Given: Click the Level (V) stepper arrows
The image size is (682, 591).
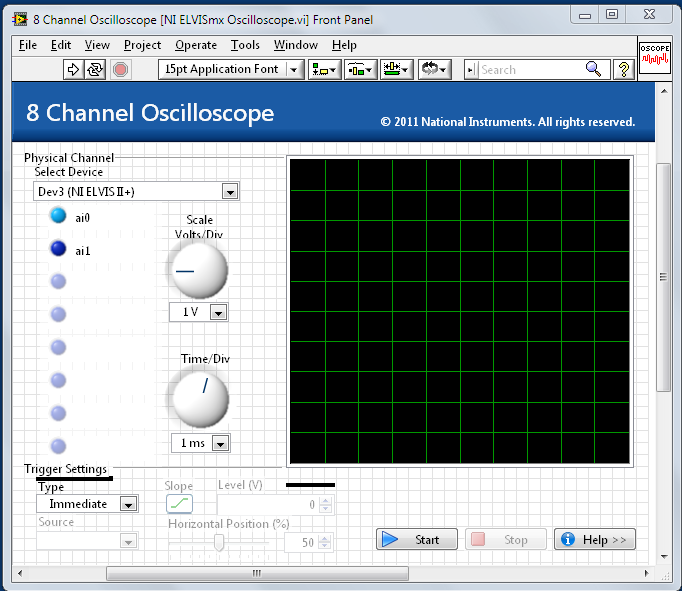Looking at the screenshot, I should tap(325, 504).
